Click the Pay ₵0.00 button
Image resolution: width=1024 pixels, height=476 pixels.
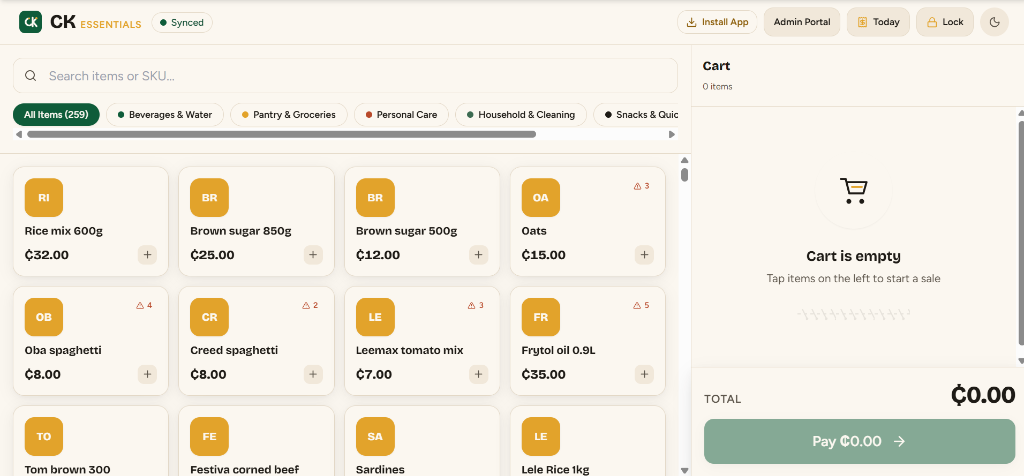[x=859, y=441]
